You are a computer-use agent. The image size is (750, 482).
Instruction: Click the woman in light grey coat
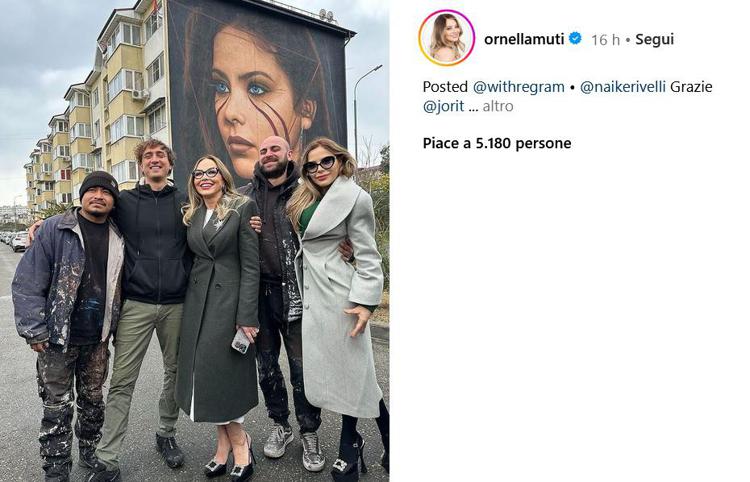[x=337, y=306]
